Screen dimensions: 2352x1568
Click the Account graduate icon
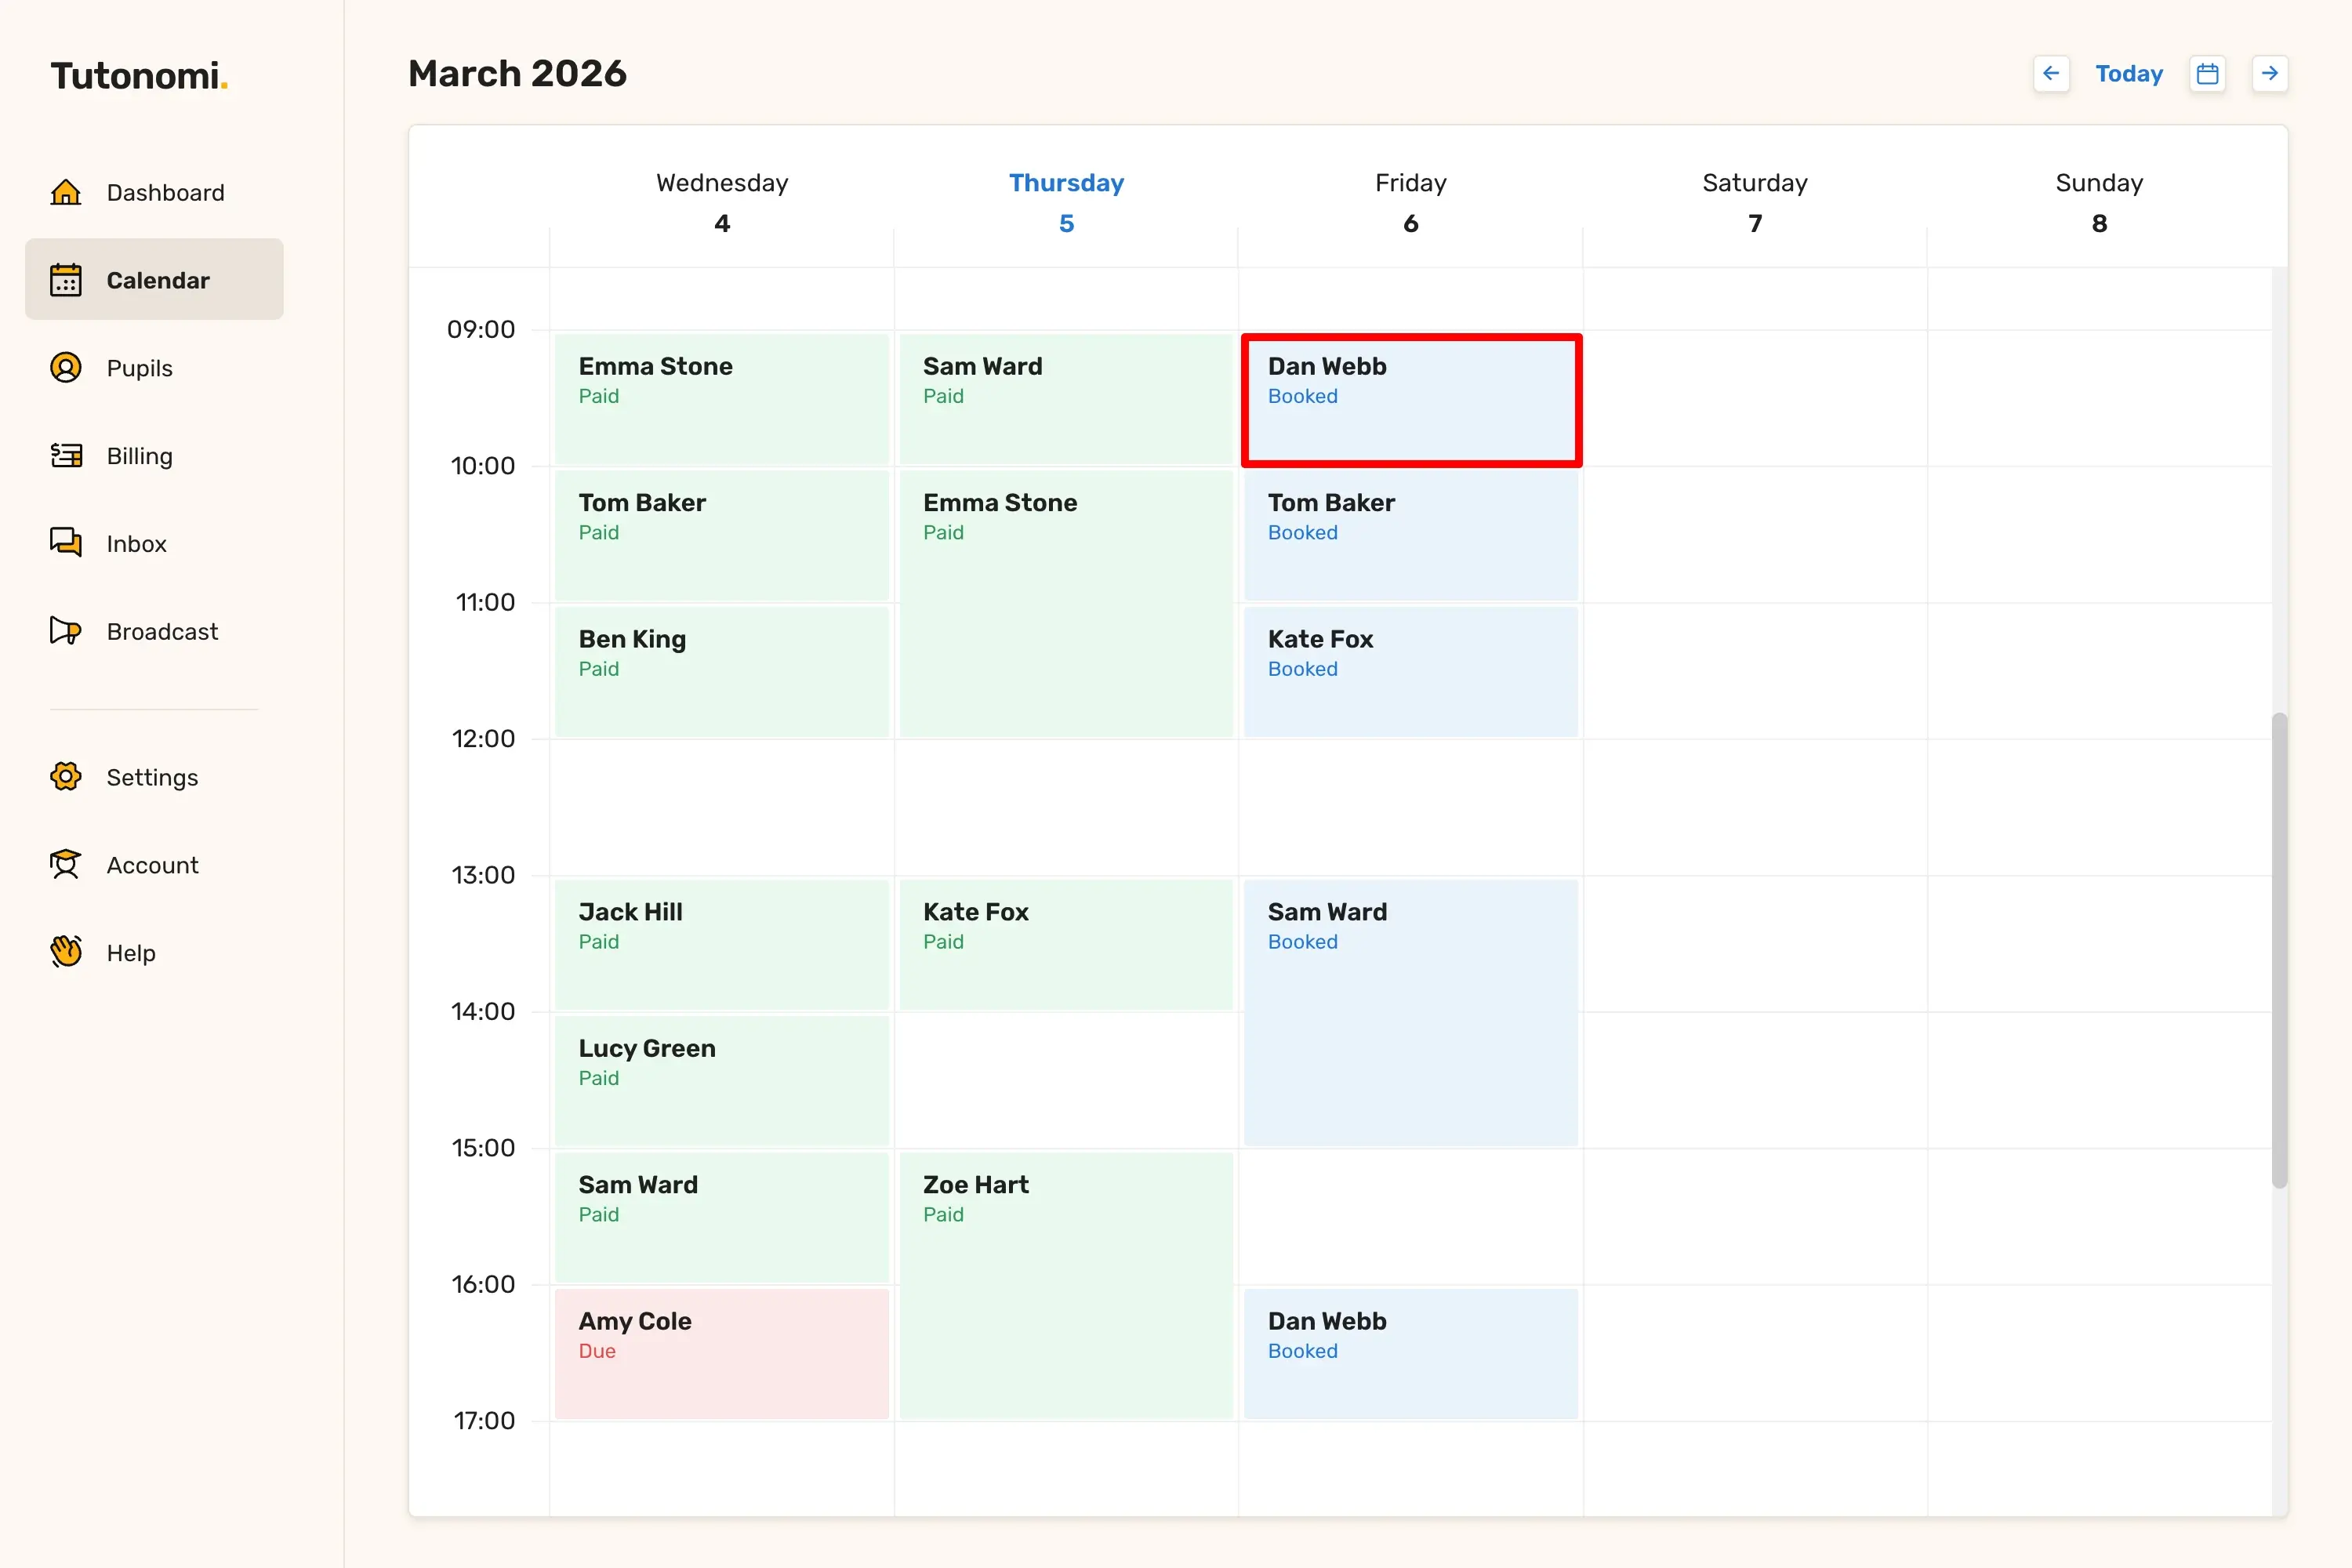[66, 865]
